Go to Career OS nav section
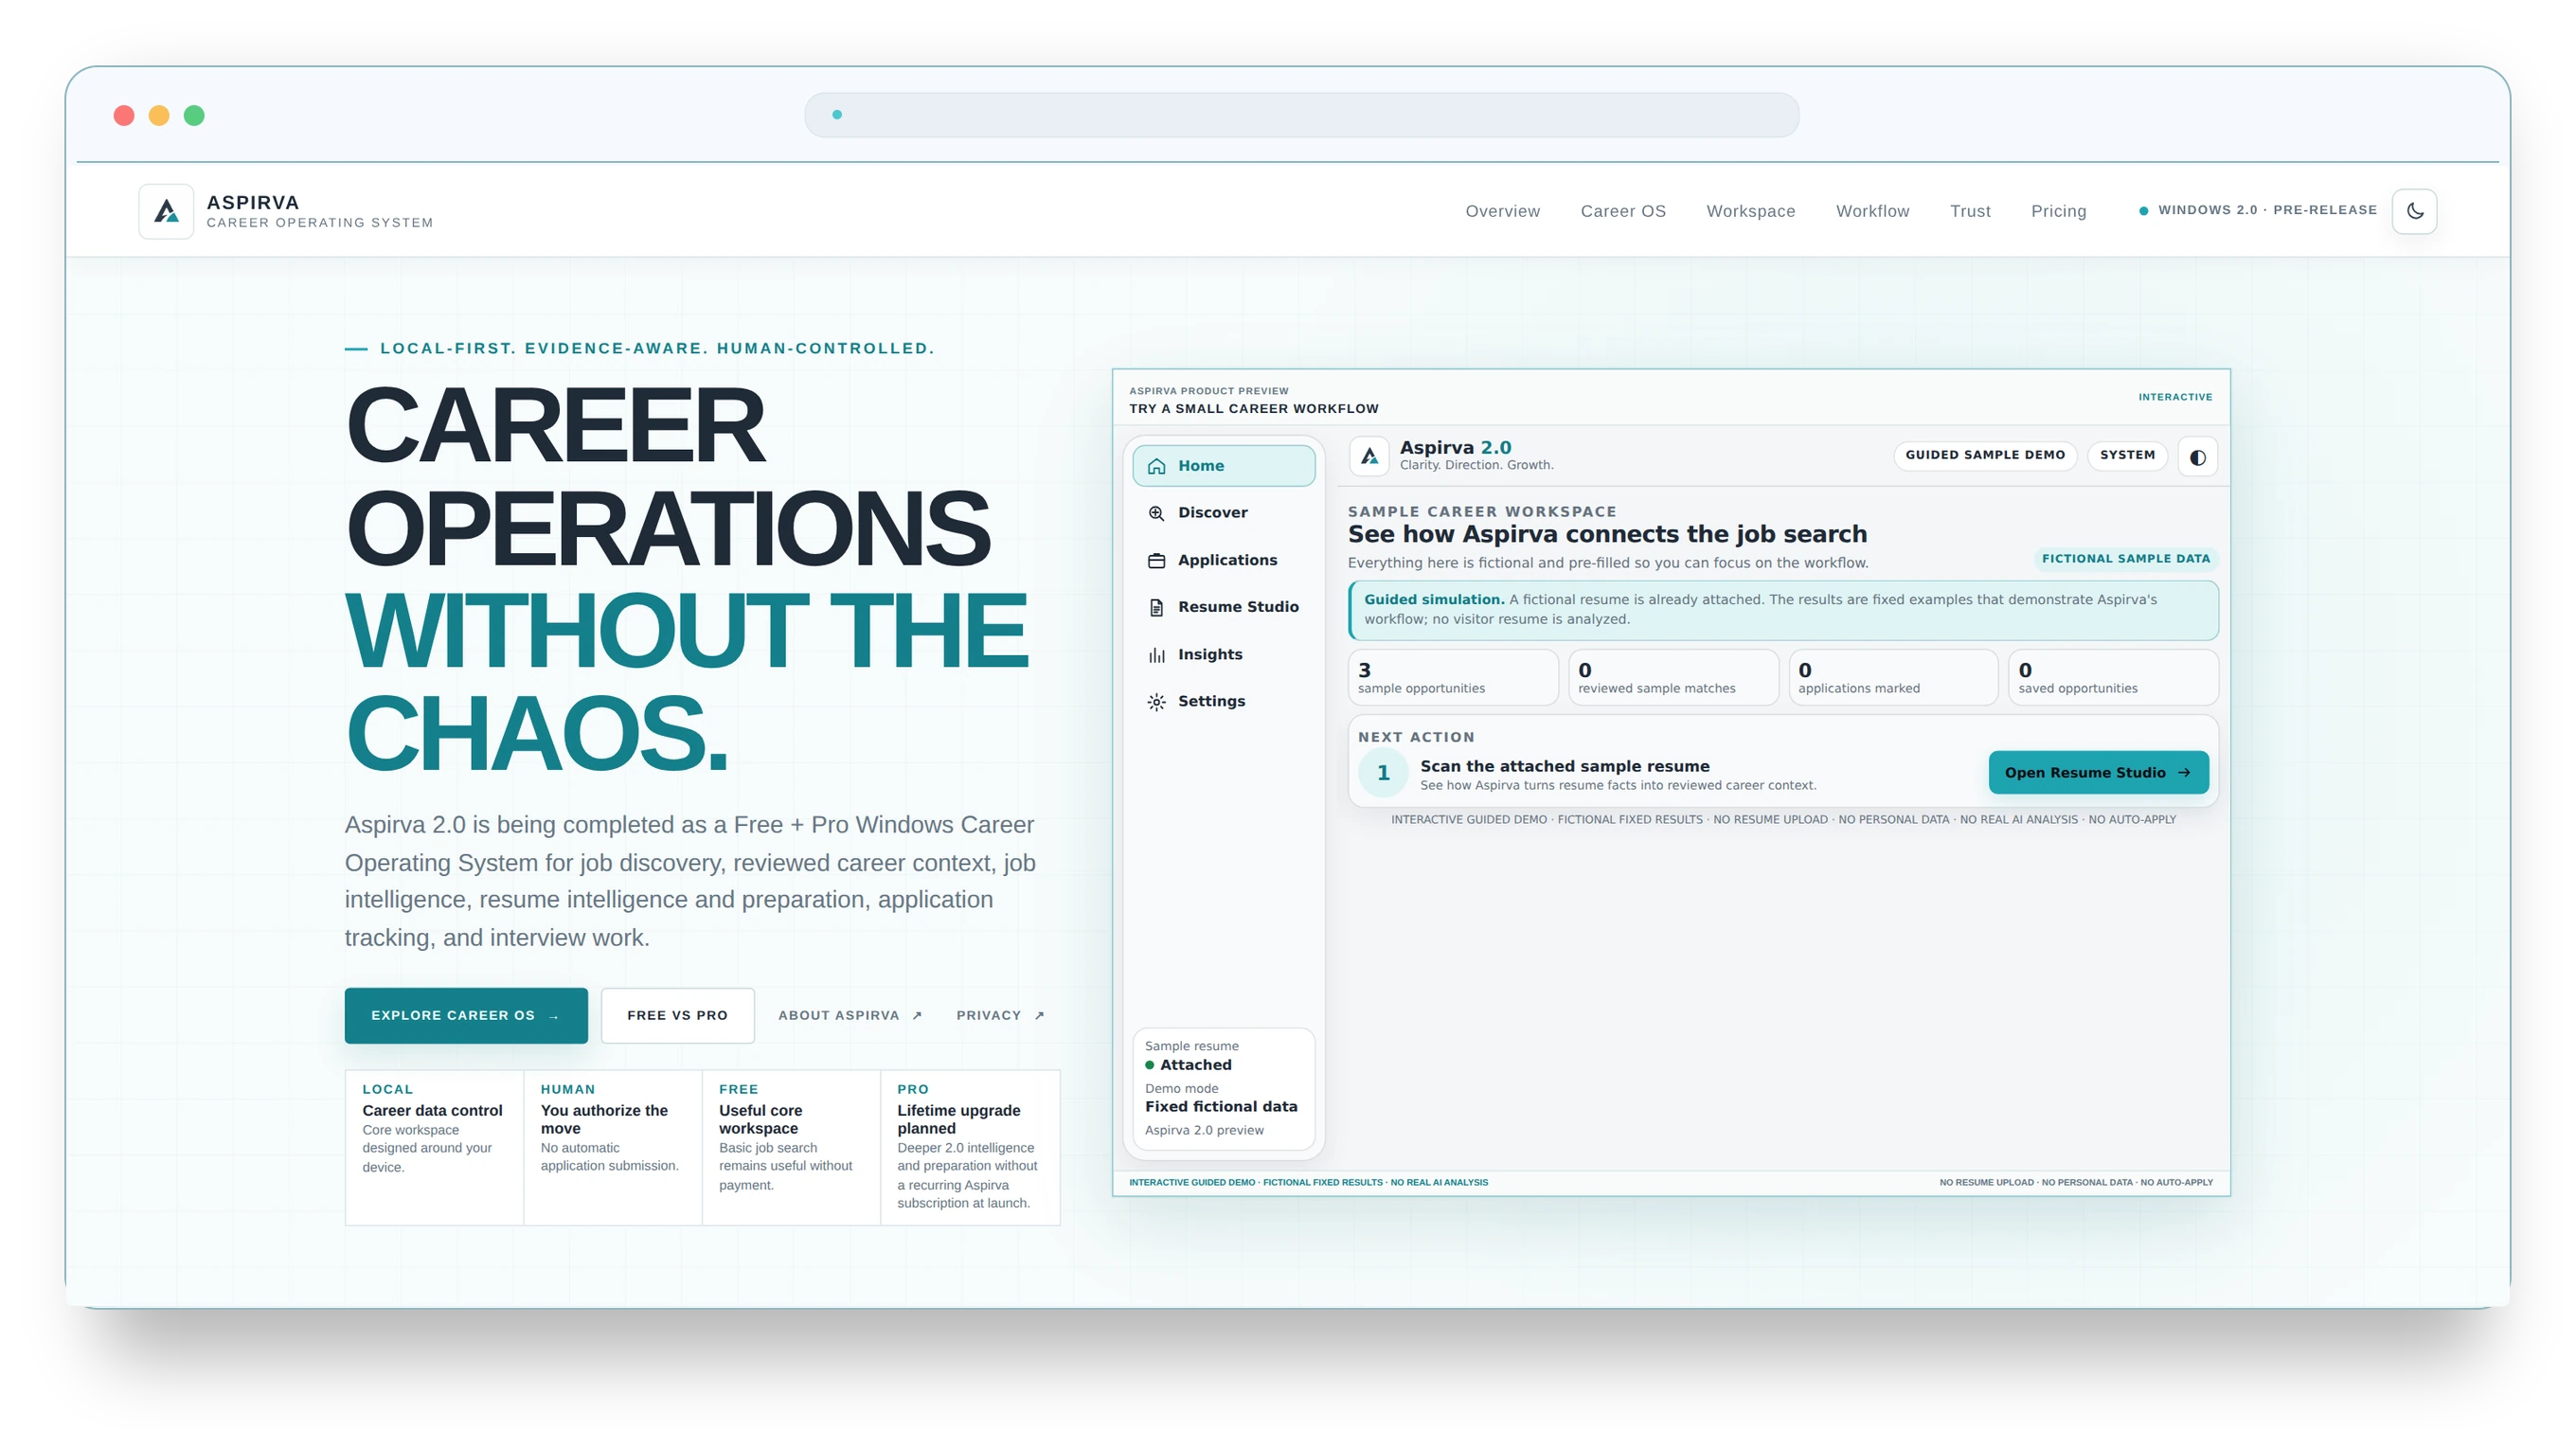This screenshot has height=1430, width=2576. (1623, 211)
